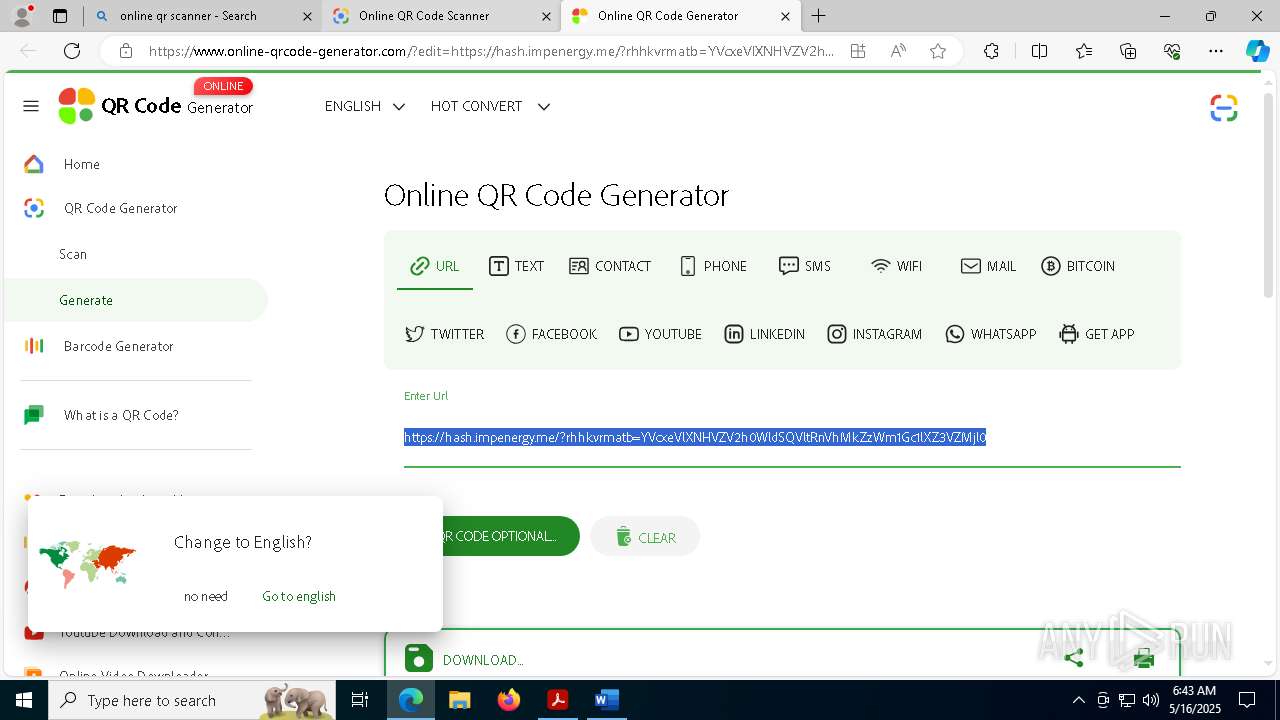Open Favorites list icon
1280x720 pixels.
(1084, 51)
